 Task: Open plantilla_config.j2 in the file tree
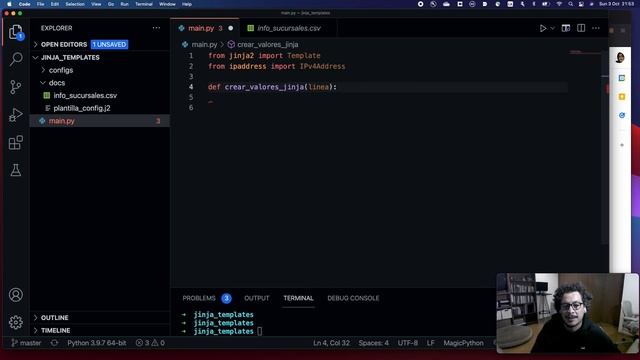(x=100, y=108)
